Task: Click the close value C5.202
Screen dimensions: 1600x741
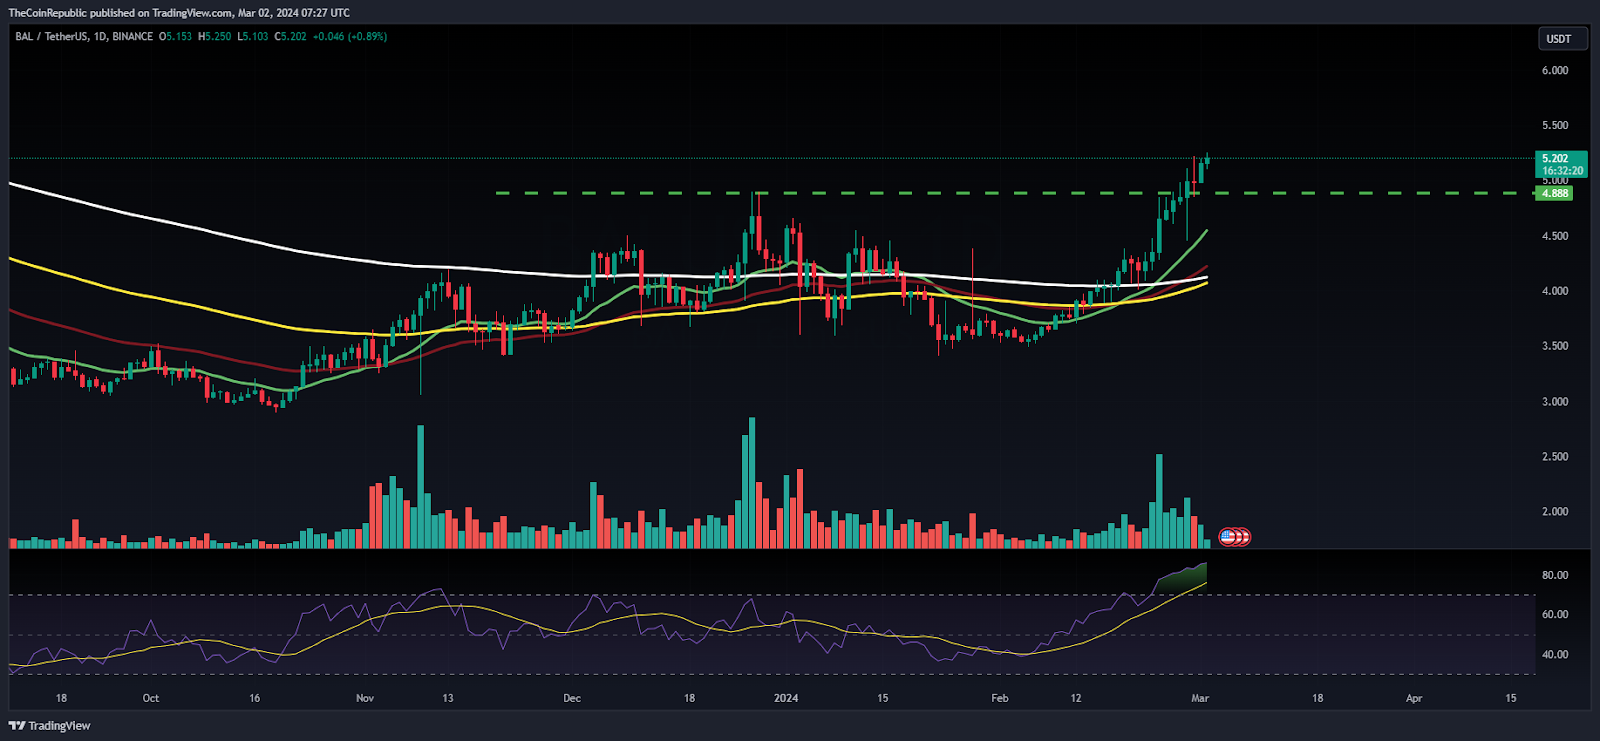Action: click(x=291, y=37)
